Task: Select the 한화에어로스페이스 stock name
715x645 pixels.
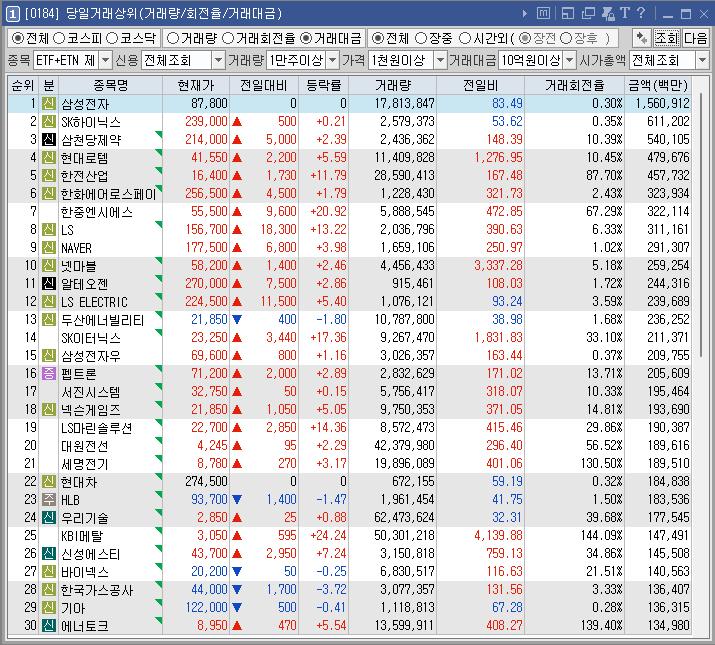Action: tap(109, 194)
